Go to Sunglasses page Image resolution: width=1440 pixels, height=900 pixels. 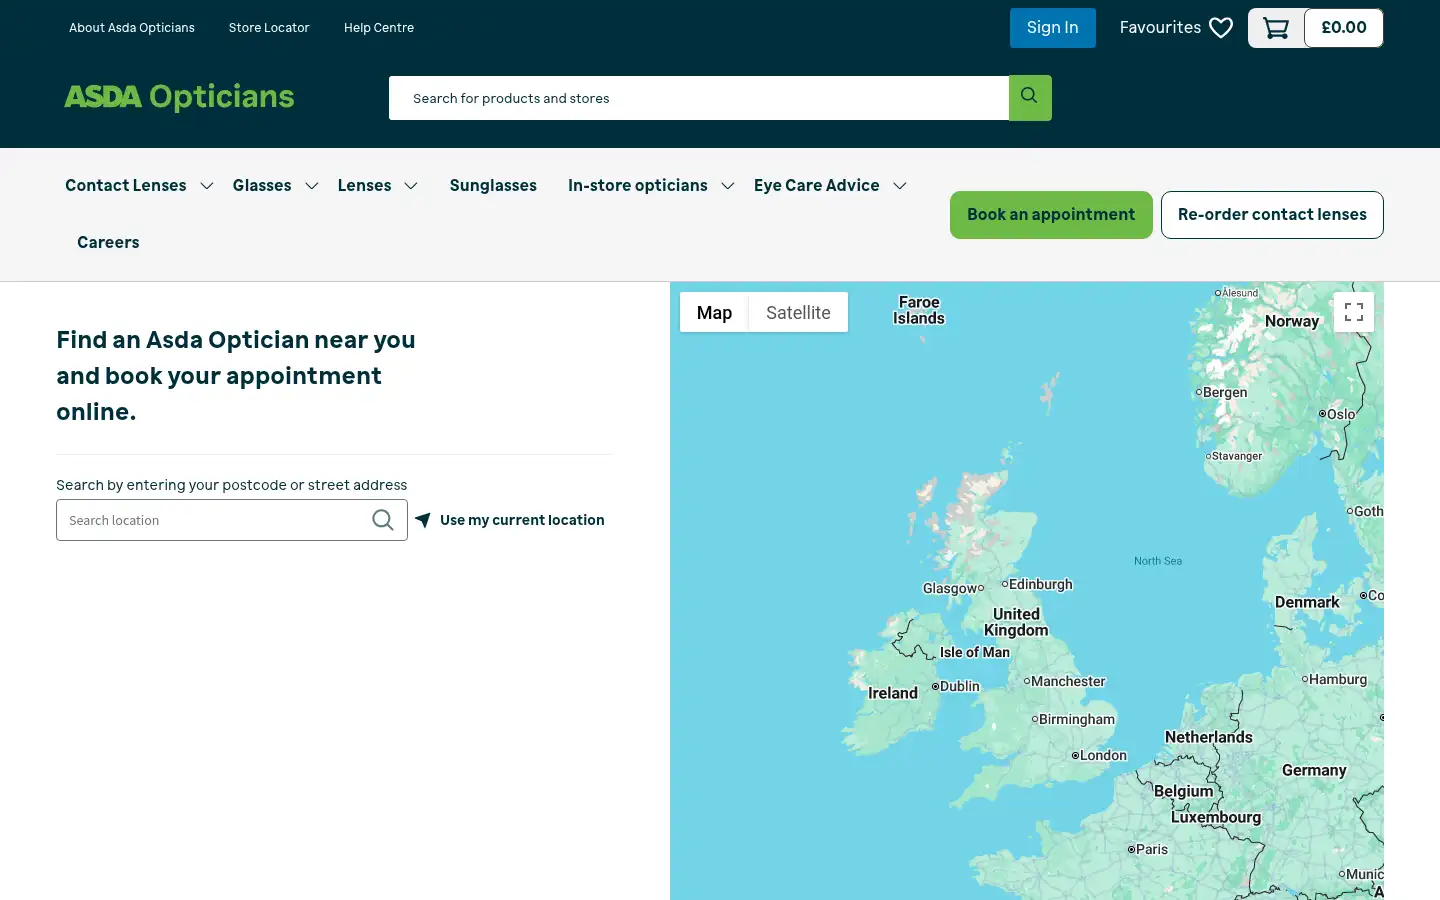pos(493,185)
